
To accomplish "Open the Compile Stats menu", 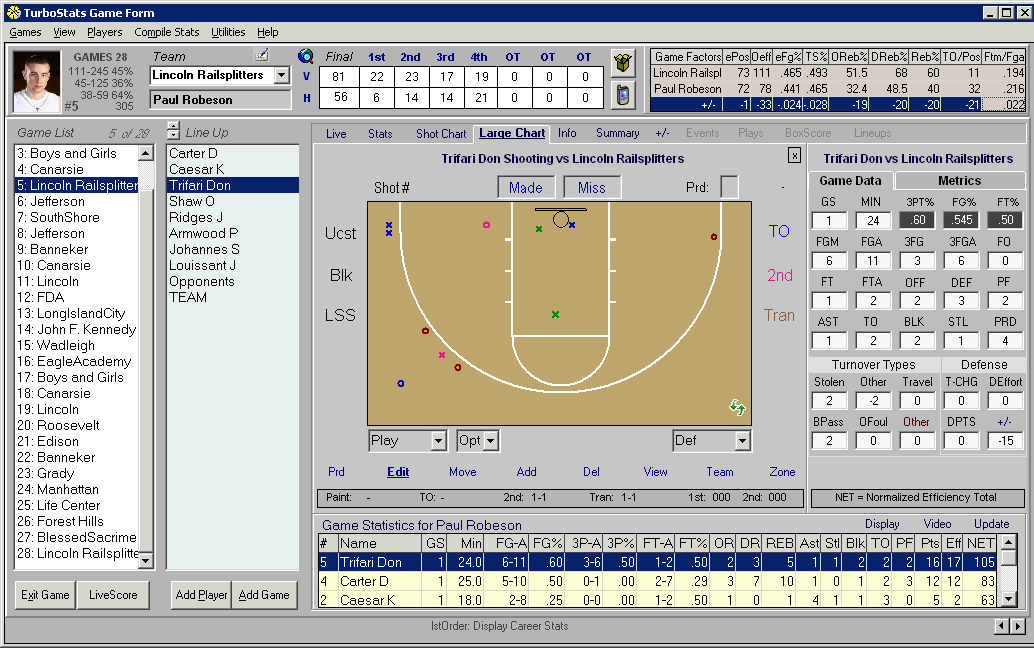I will tap(167, 32).
